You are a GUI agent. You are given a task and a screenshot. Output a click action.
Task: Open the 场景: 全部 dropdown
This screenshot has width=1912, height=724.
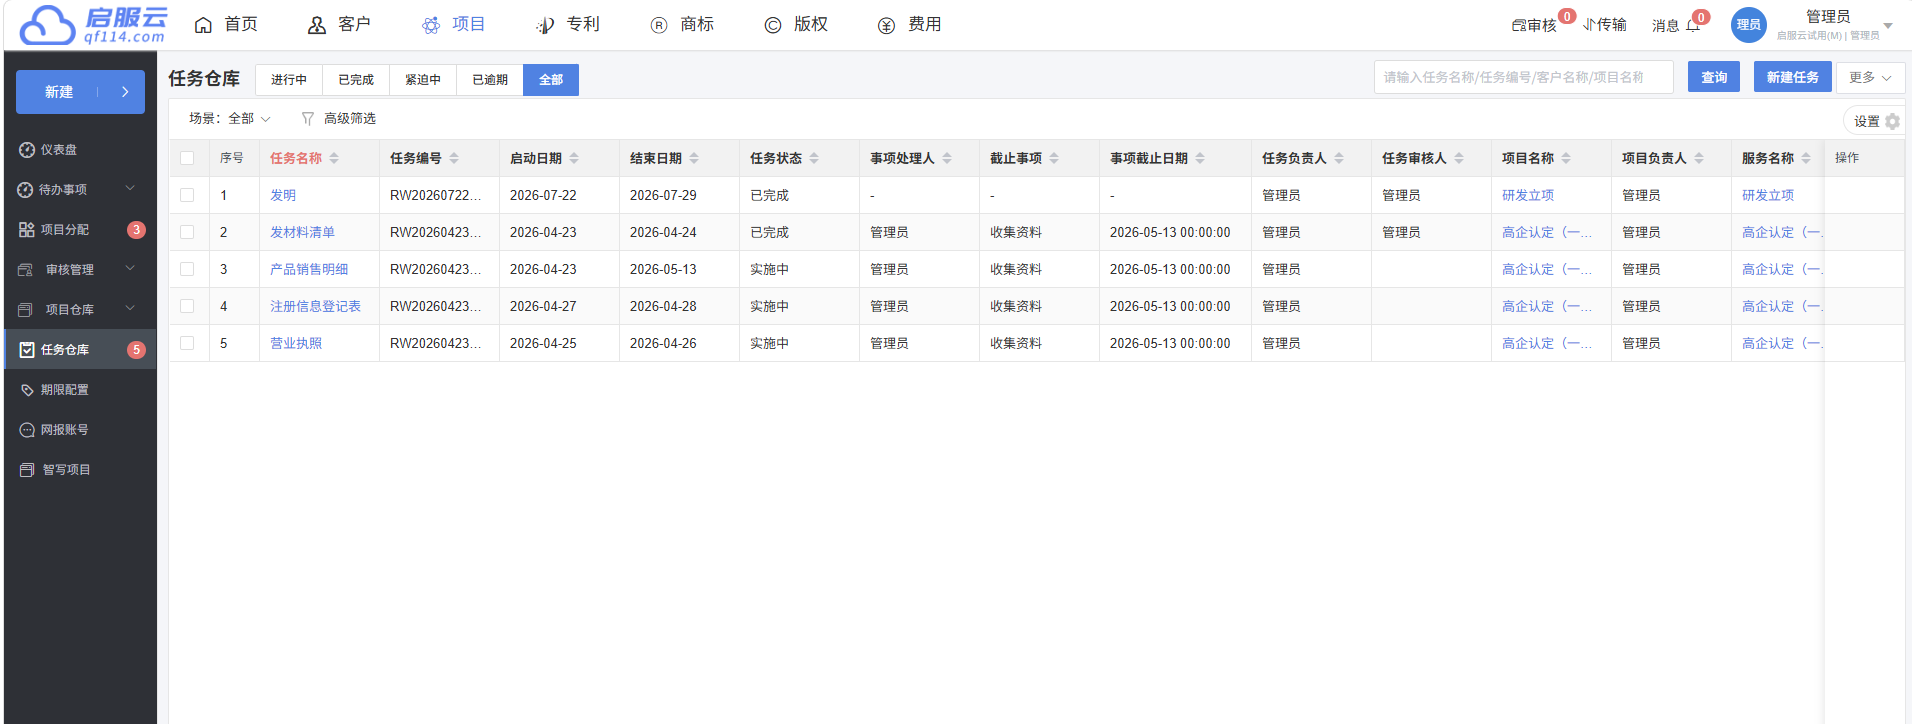230,119
